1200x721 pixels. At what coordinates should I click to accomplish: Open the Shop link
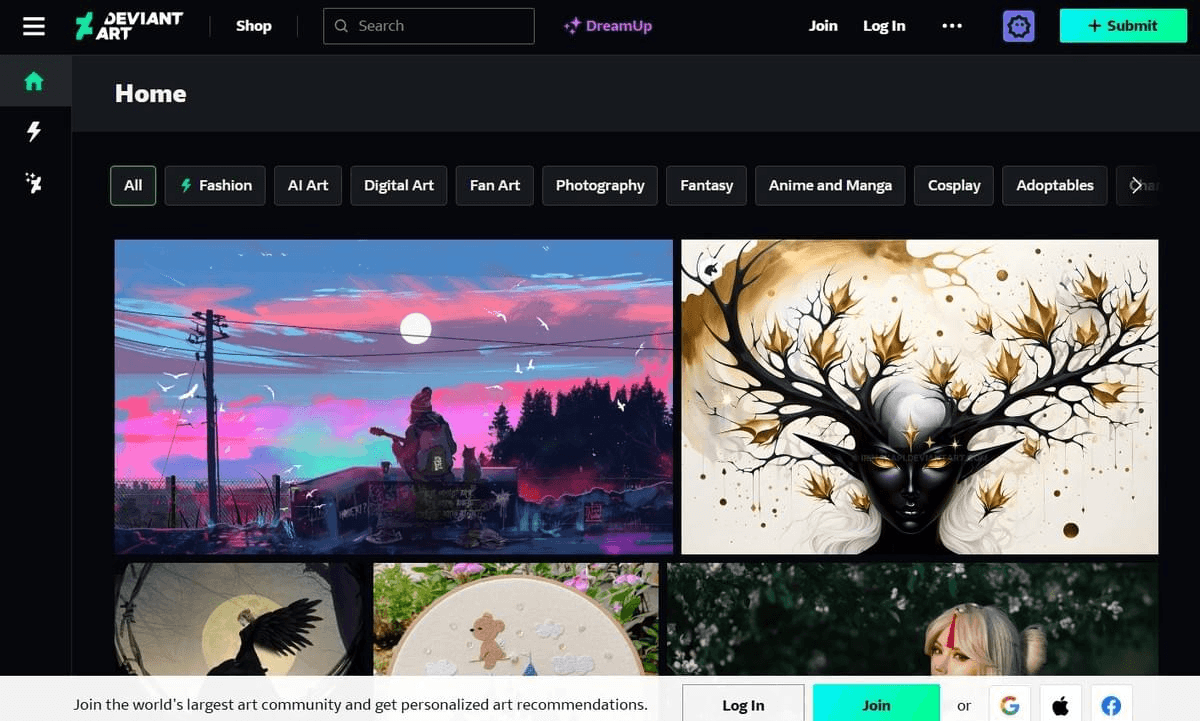click(253, 26)
